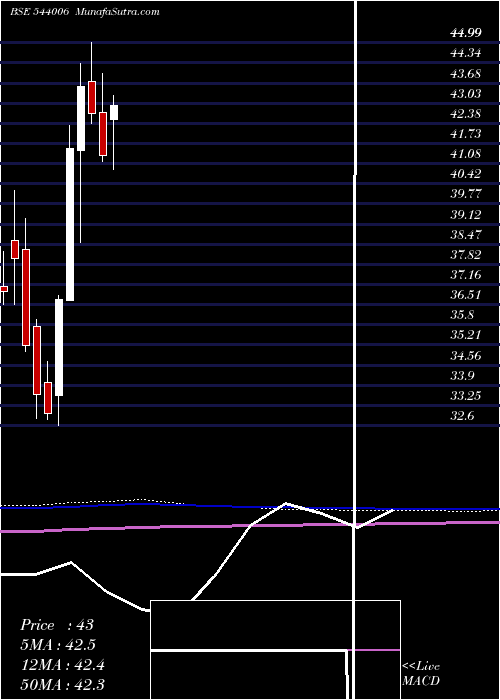Click the 36.51 price axis label

click(x=466, y=295)
